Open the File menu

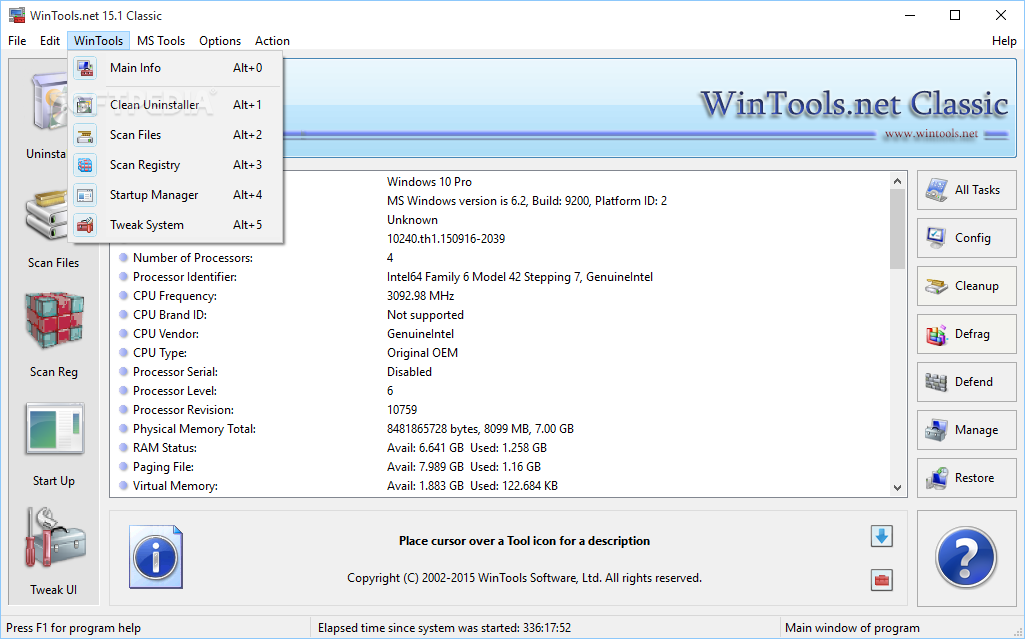[x=17, y=41]
